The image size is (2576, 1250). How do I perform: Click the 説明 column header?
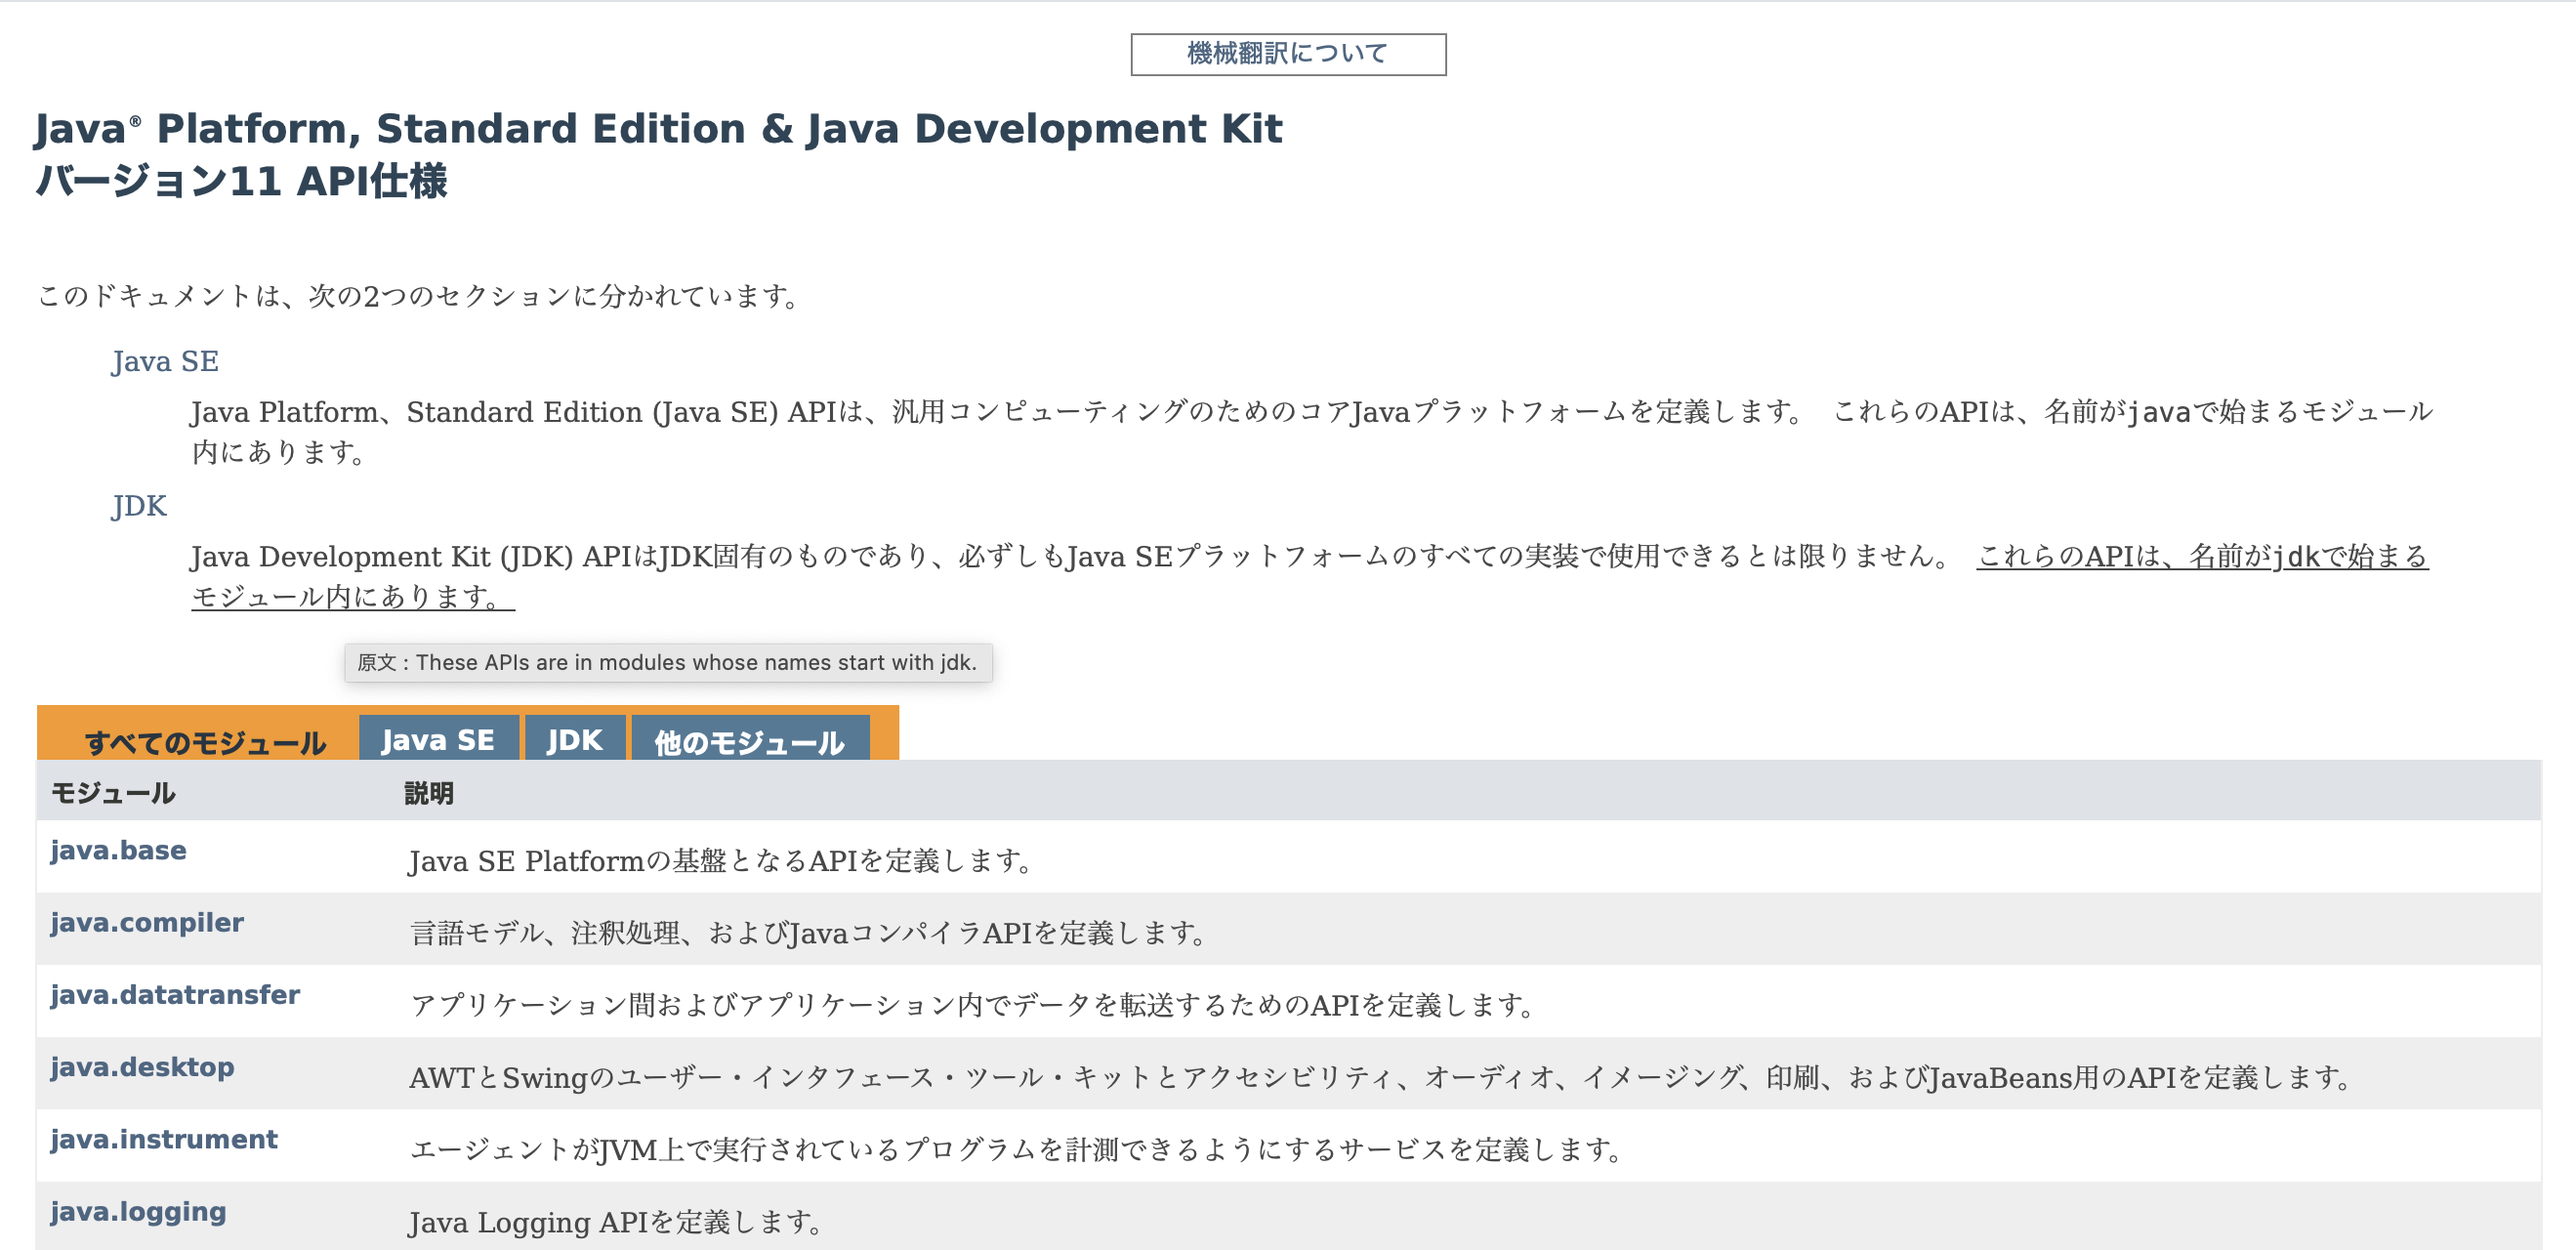point(429,792)
